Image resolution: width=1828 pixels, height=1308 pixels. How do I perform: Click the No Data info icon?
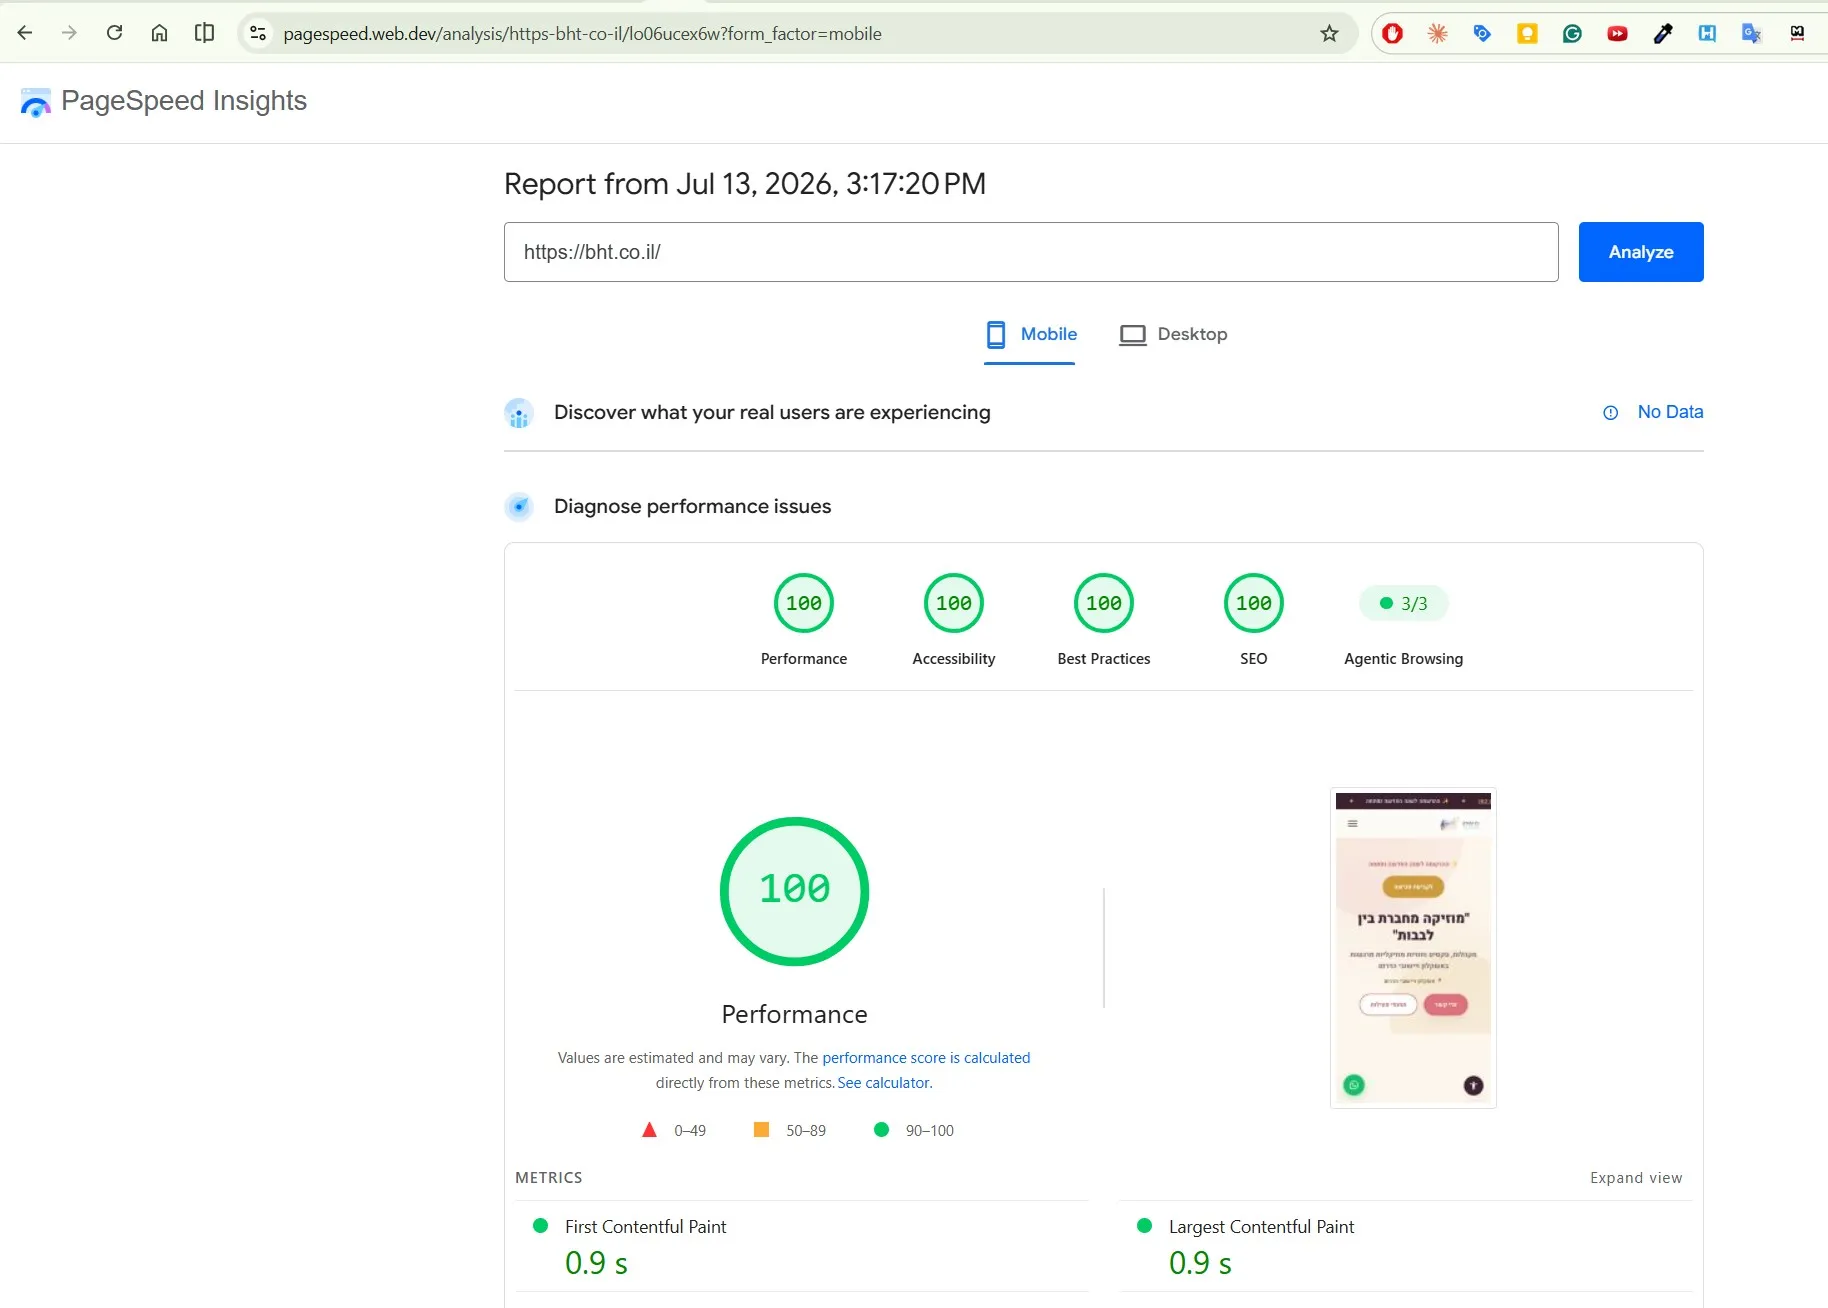(1610, 413)
